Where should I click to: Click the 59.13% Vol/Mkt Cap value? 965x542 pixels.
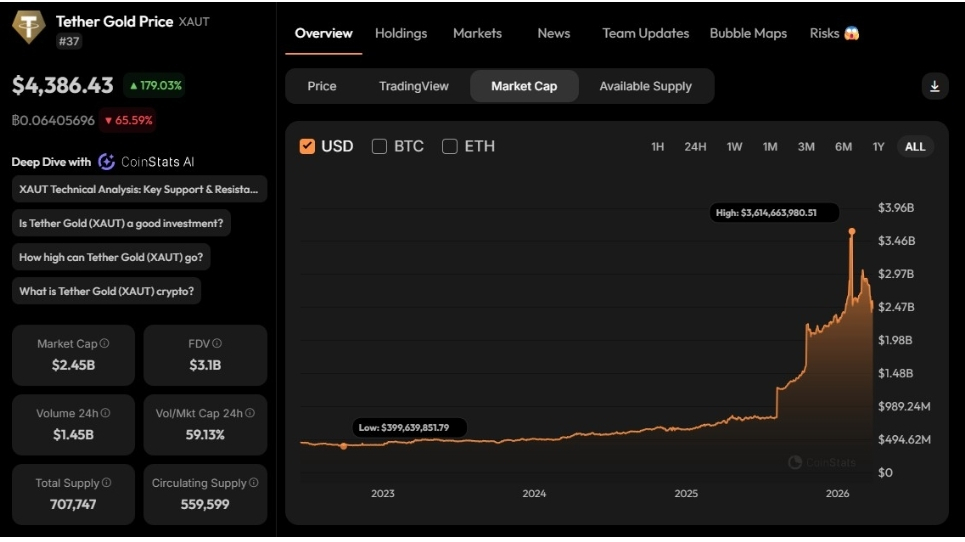(x=205, y=434)
